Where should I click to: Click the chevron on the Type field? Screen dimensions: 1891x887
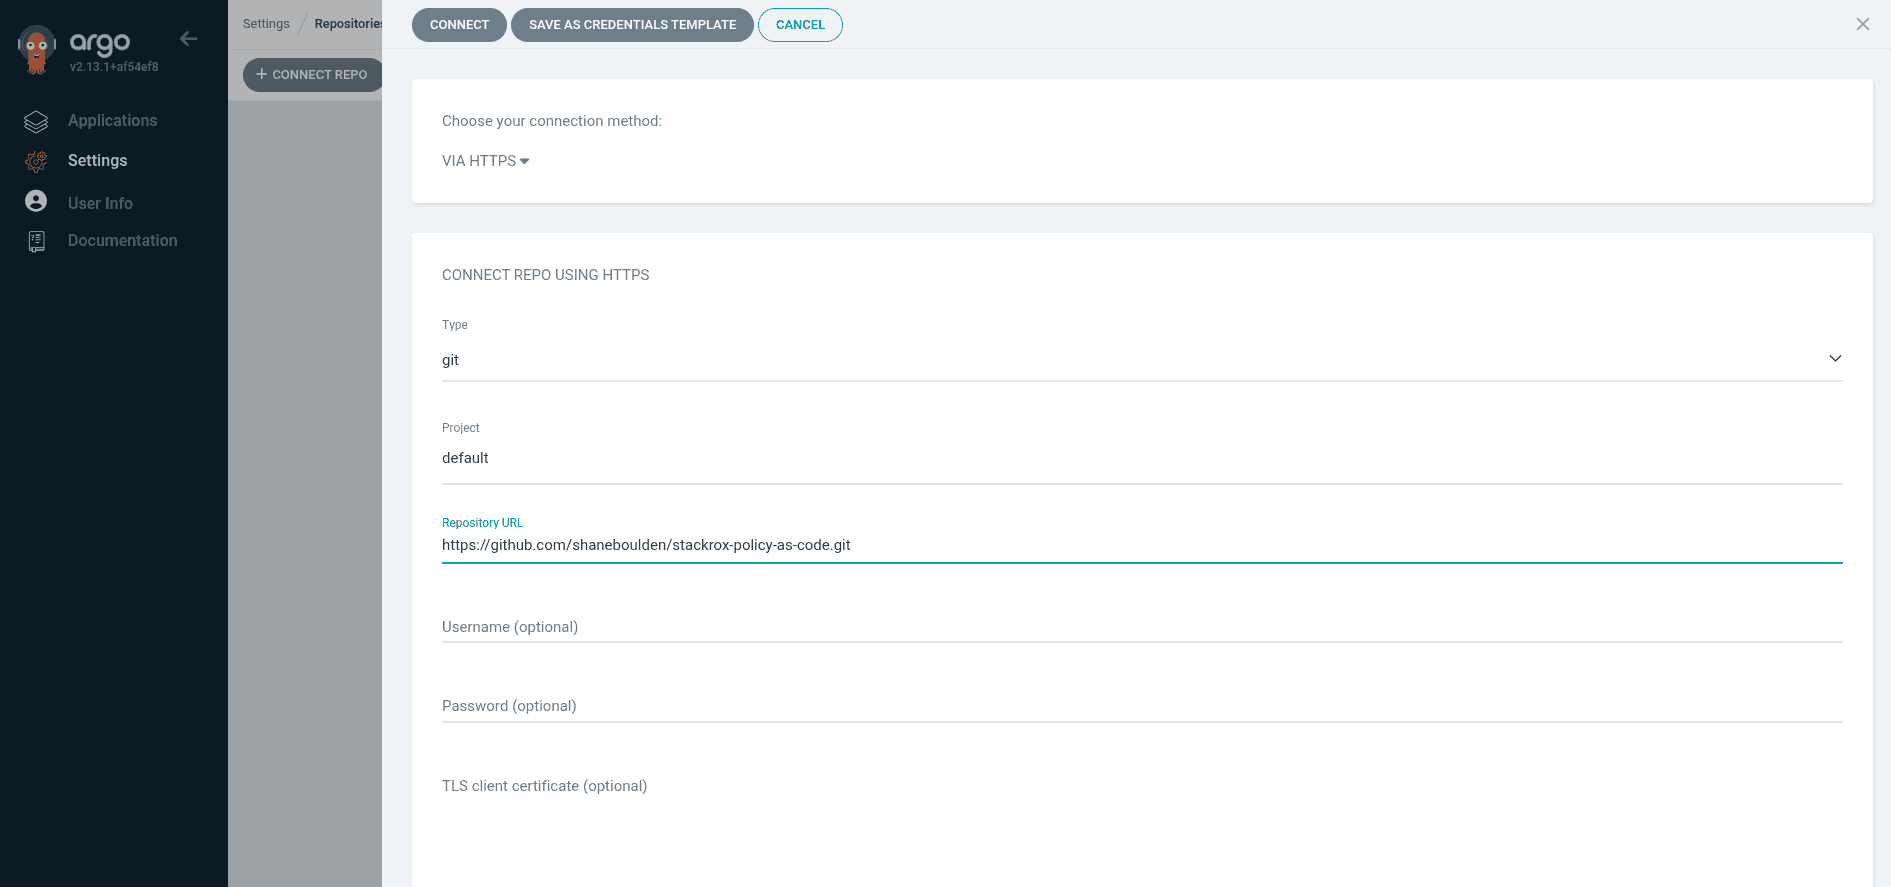(x=1835, y=358)
